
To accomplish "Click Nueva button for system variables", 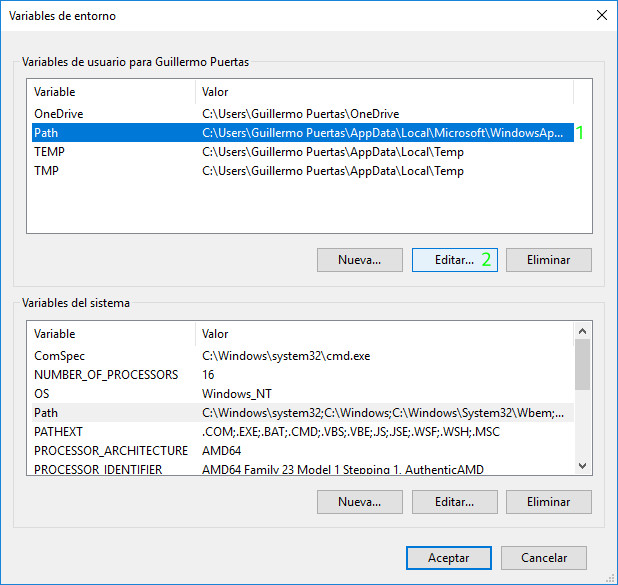I will (x=359, y=502).
